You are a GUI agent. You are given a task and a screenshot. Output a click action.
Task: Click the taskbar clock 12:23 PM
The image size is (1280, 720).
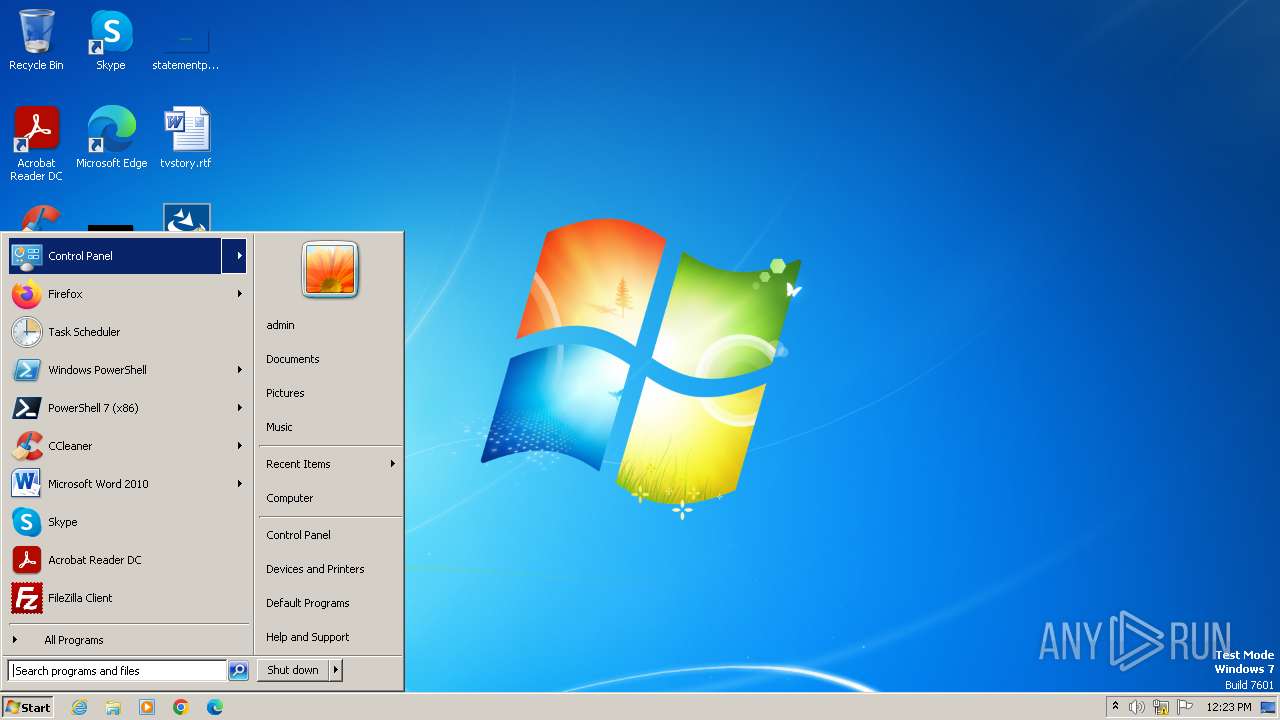click(x=1229, y=707)
